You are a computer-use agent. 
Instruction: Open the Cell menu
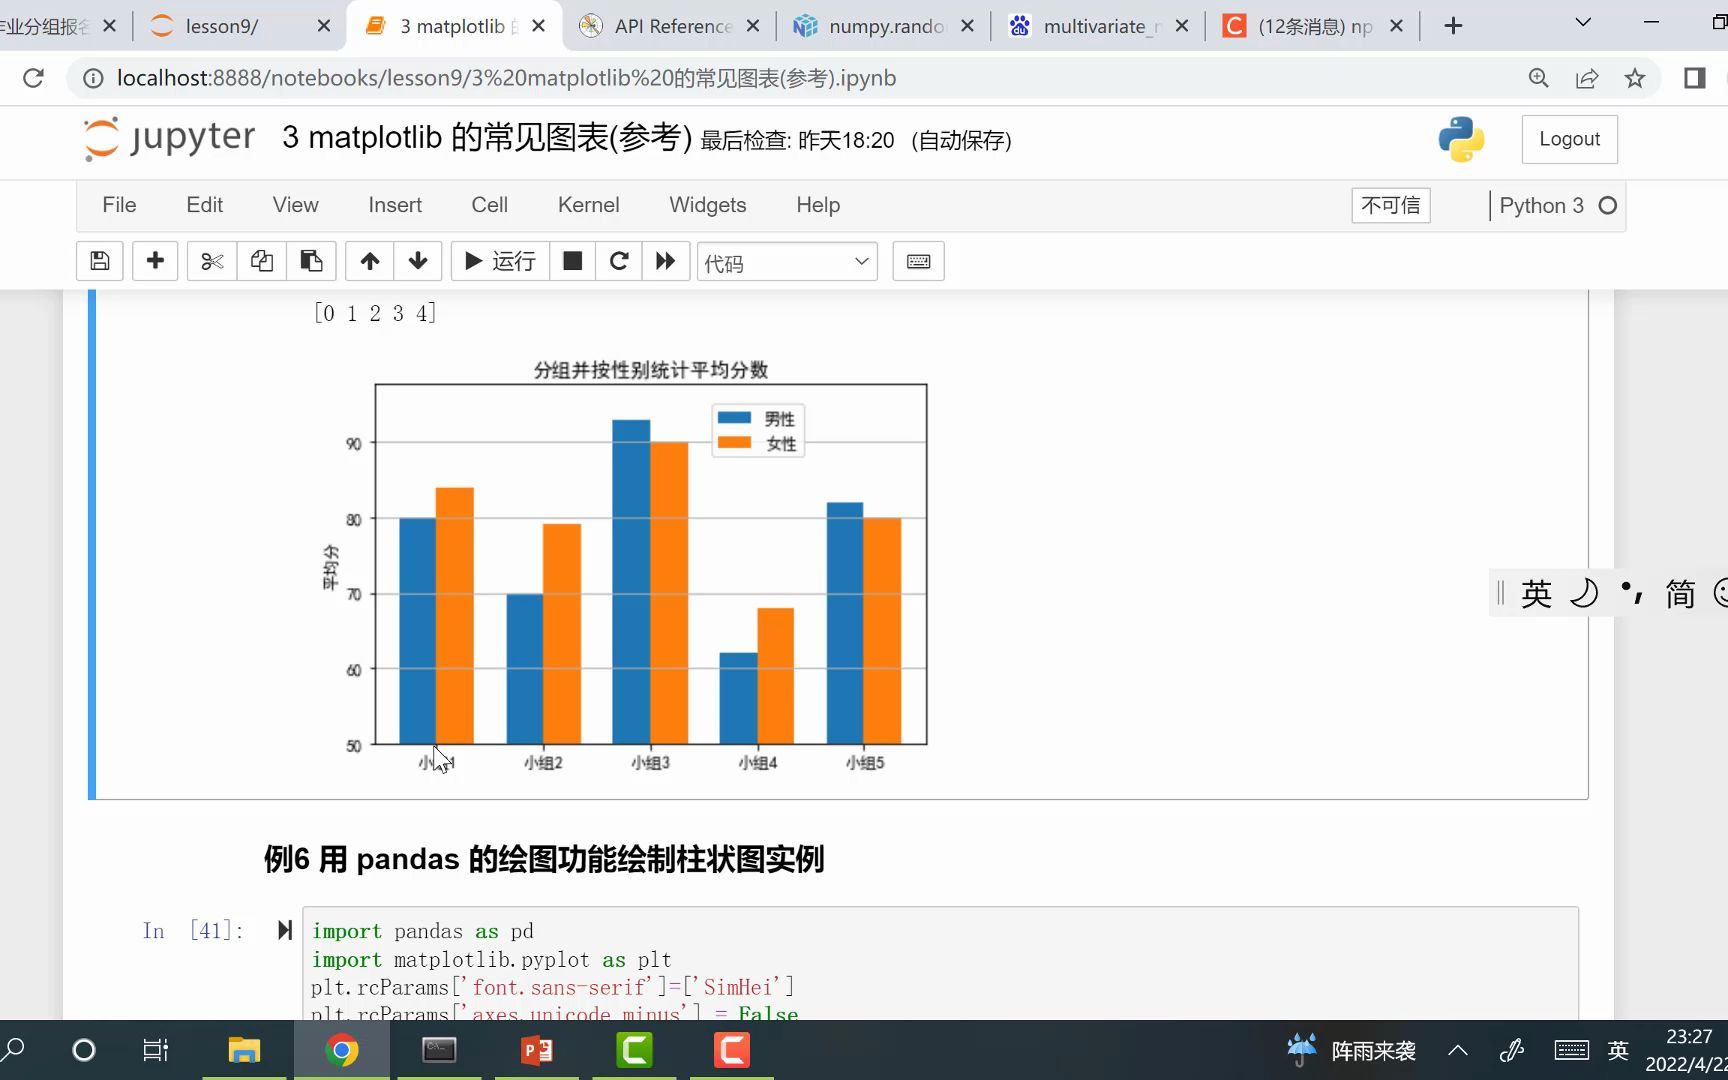pos(490,205)
